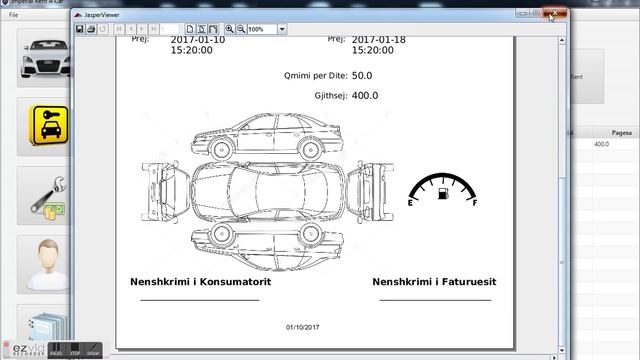Go to the previous report page
This screenshot has height=360, width=640.
tap(131, 29)
